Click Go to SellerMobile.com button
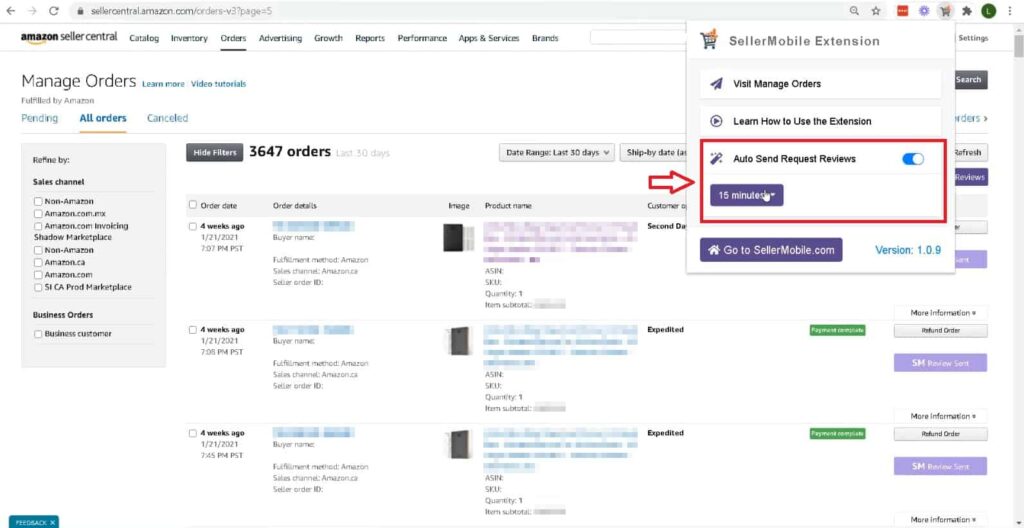1024x528 pixels. coord(771,250)
